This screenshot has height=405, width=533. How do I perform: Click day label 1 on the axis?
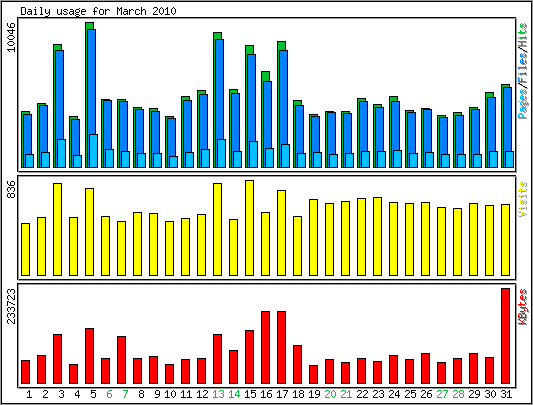[x=29, y=394]
